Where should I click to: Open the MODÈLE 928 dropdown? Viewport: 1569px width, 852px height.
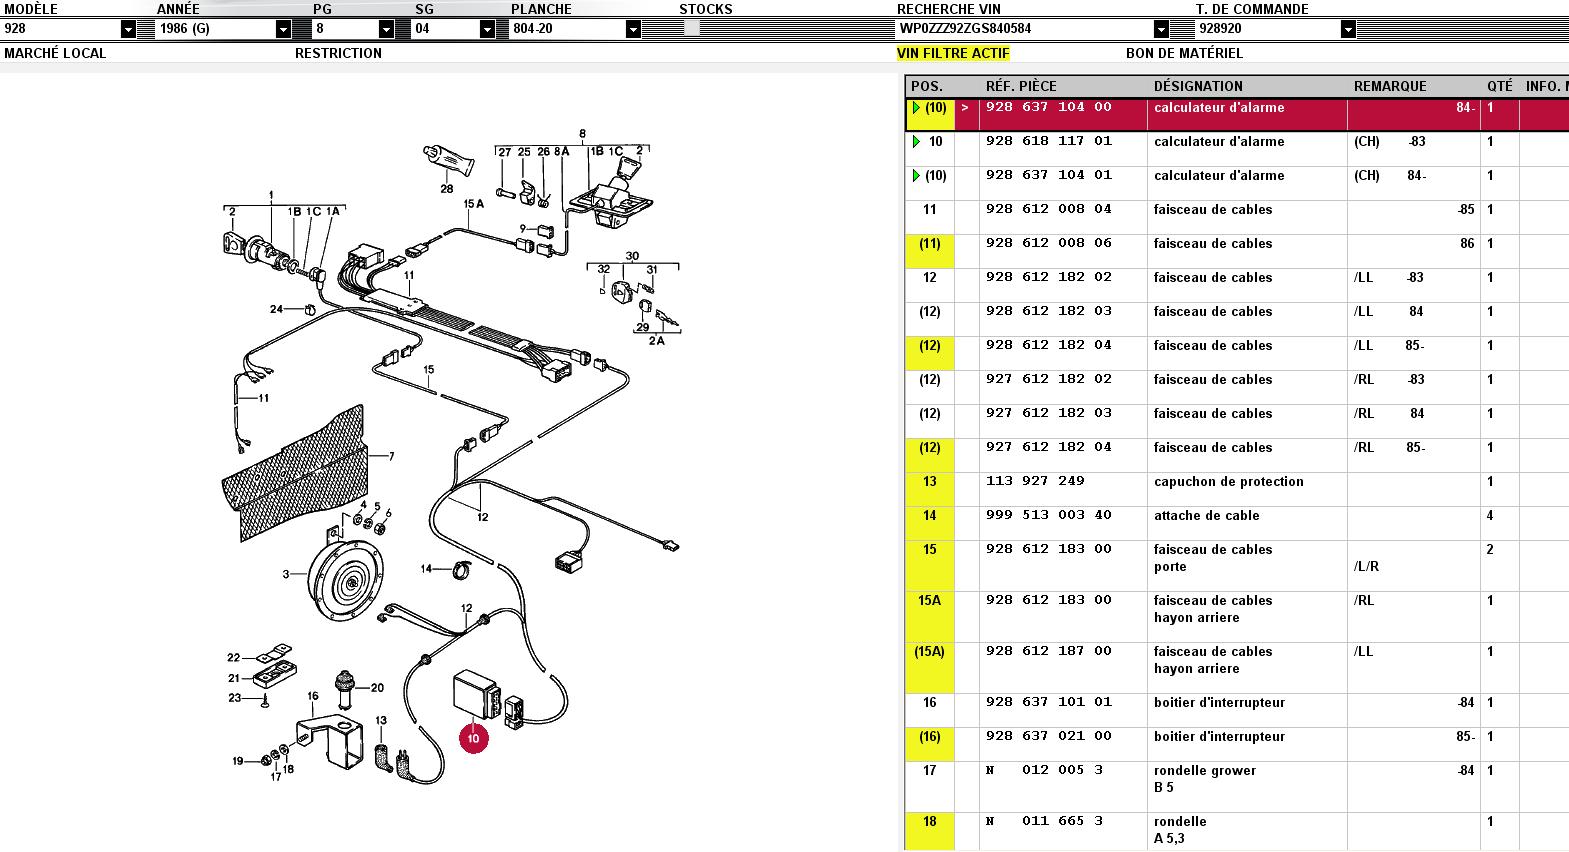coord(128,29)
